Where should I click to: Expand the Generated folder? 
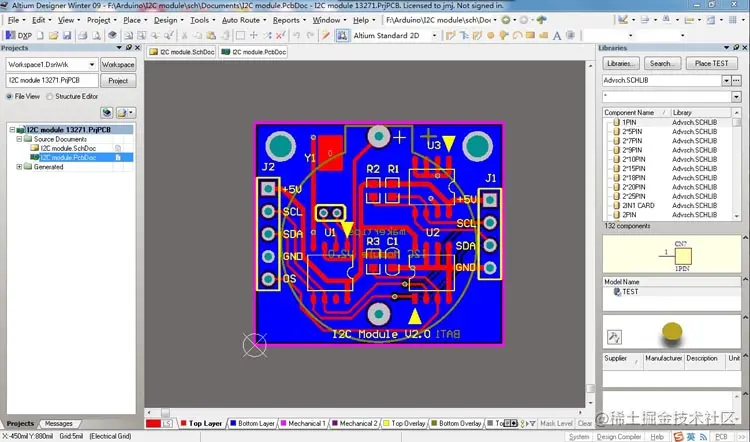pyautogui.click(x=19, y=167)
